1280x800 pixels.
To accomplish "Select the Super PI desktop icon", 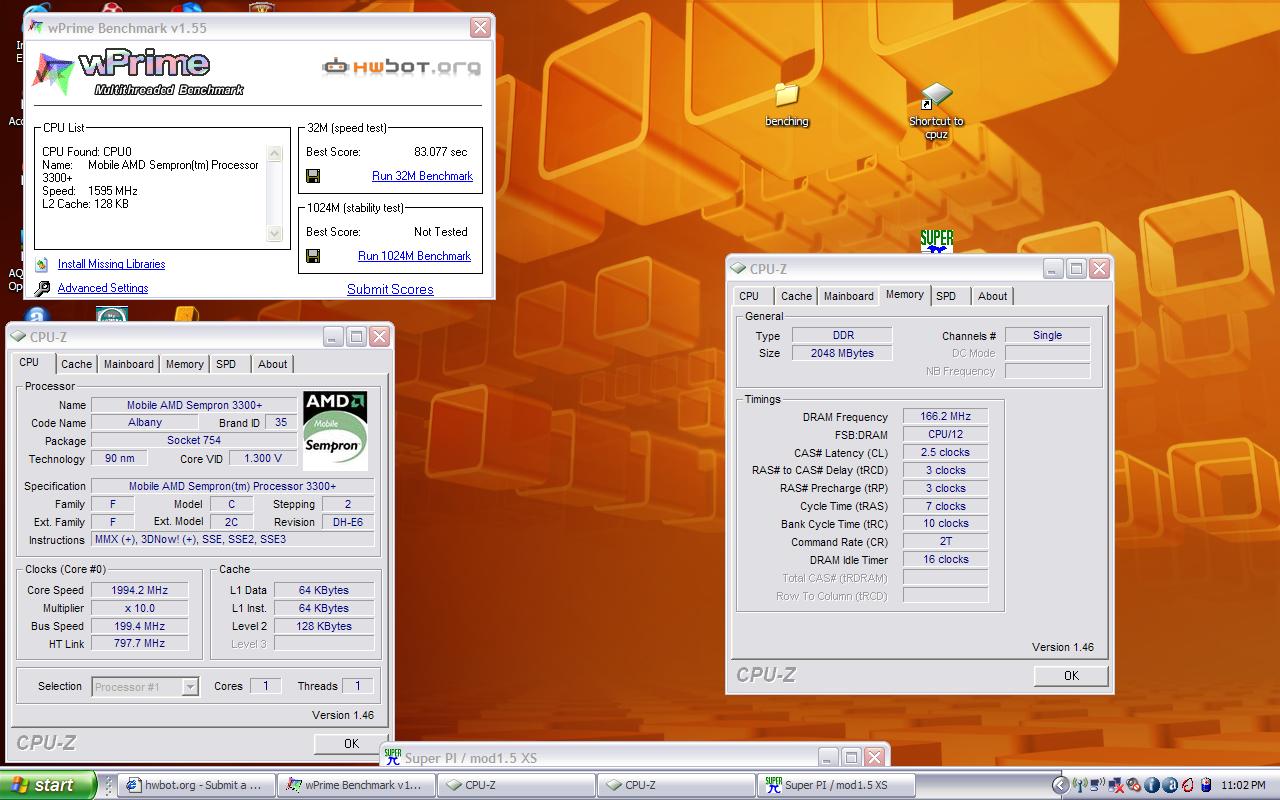I will [x=937, y=241].
